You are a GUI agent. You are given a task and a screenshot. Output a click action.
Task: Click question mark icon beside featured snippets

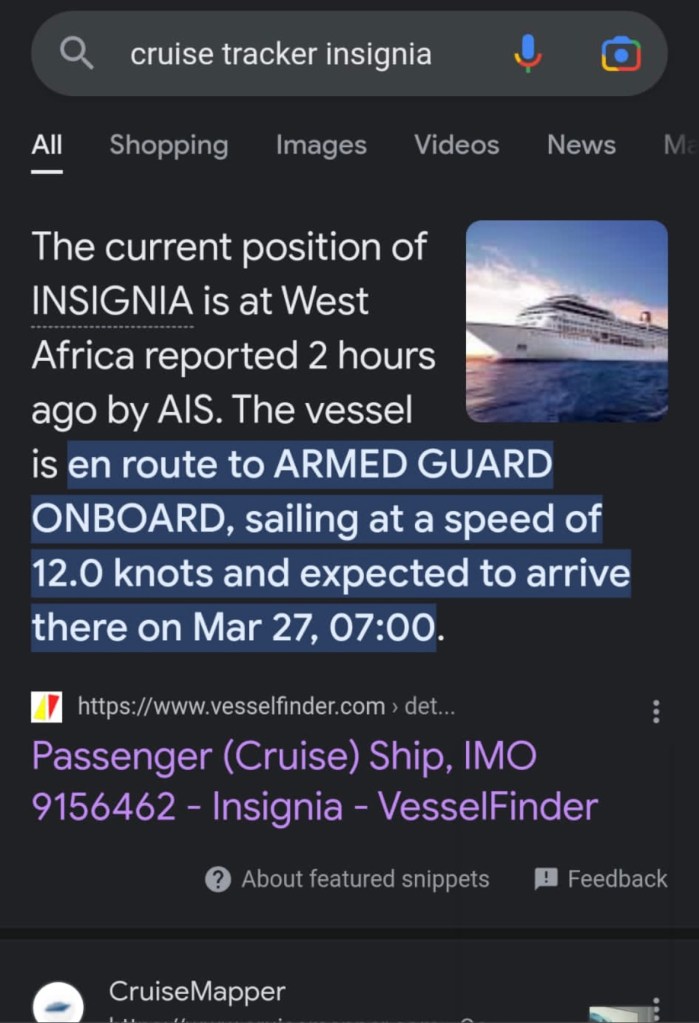(x=217, y=879)
